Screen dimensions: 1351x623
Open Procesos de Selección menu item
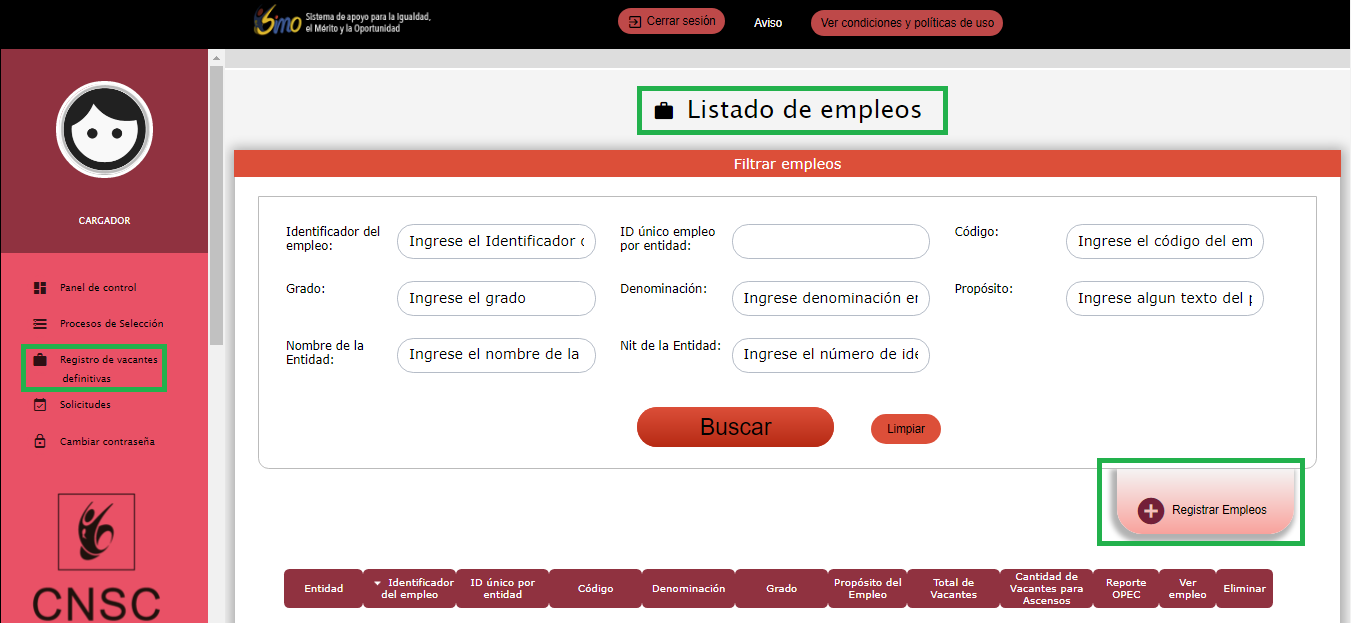coord(111,324)
